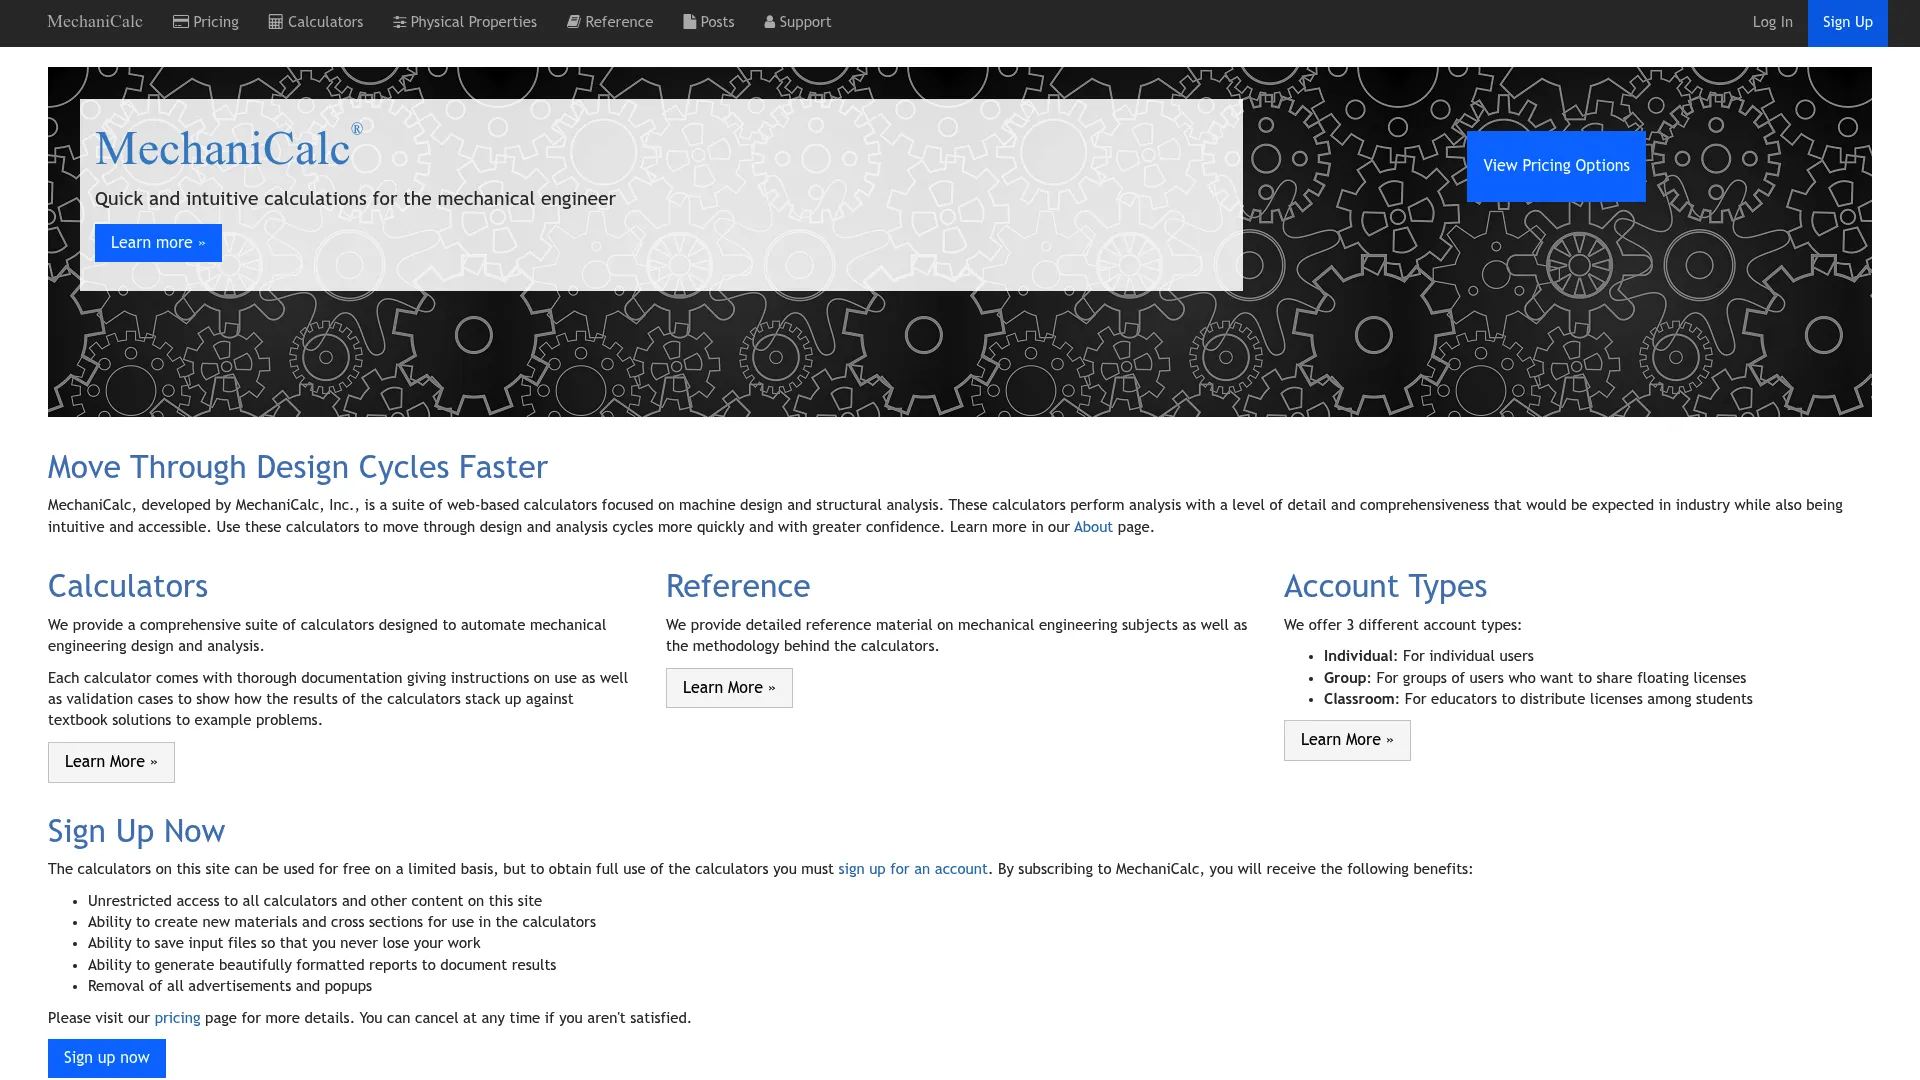Open the Calculators menu label
The width and height of the screenshot is (1920, 1080).
coord(325,22)
